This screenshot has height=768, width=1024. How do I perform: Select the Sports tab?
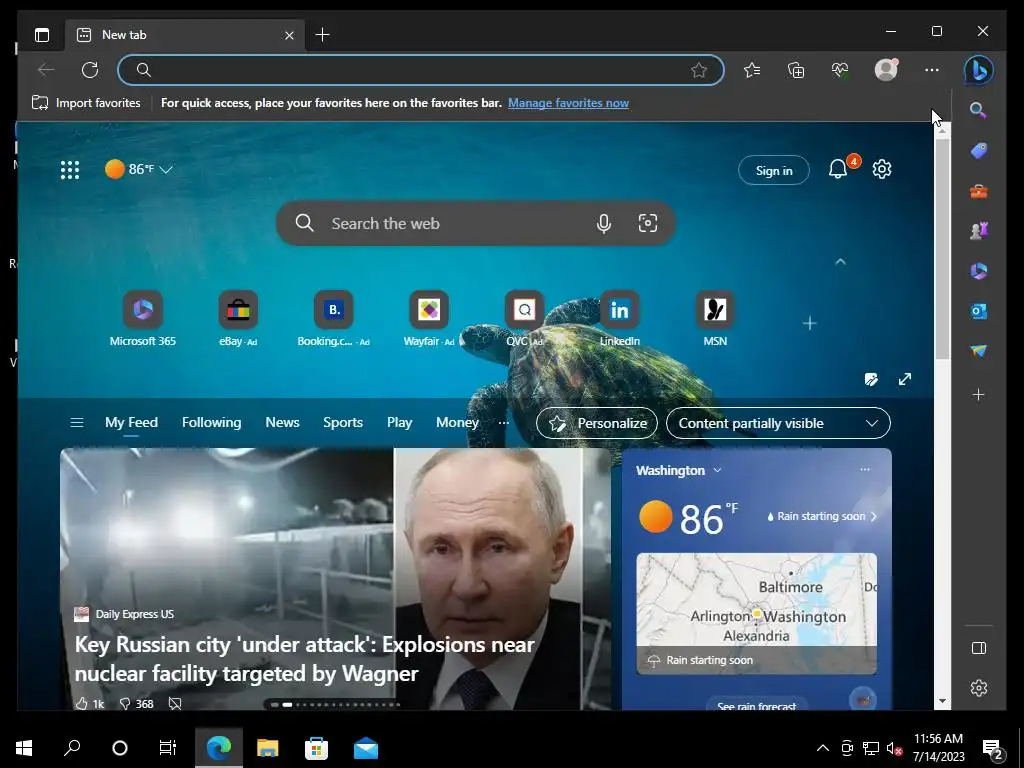343,423
